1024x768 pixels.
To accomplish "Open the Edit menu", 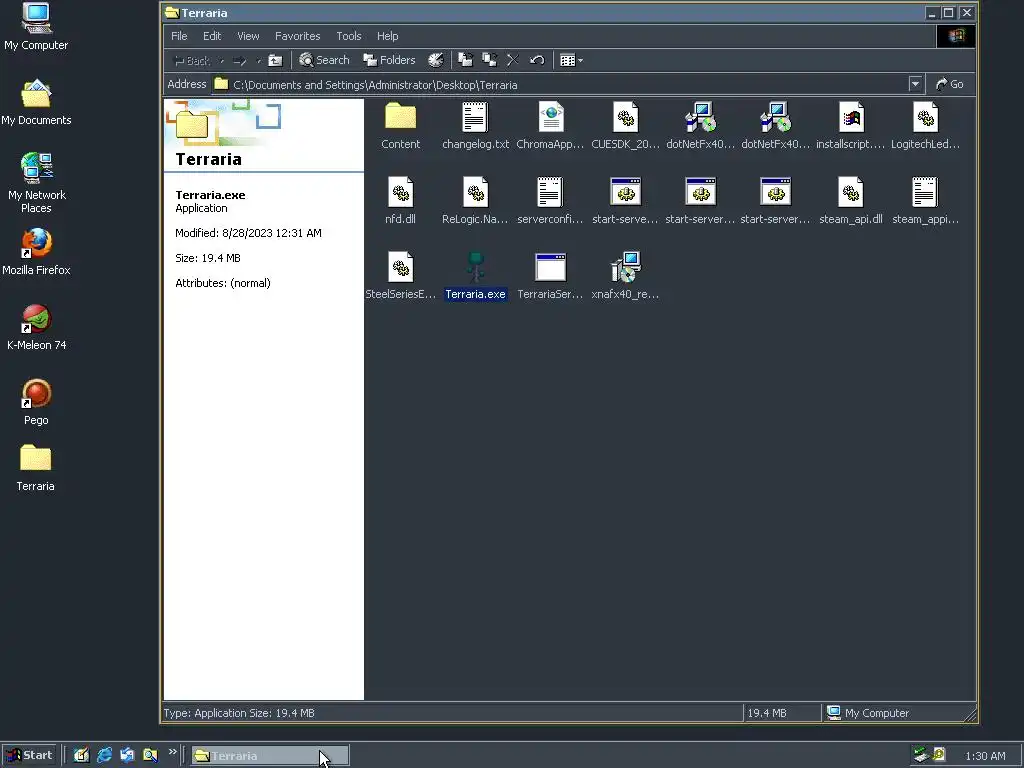I will click(212, 36).
